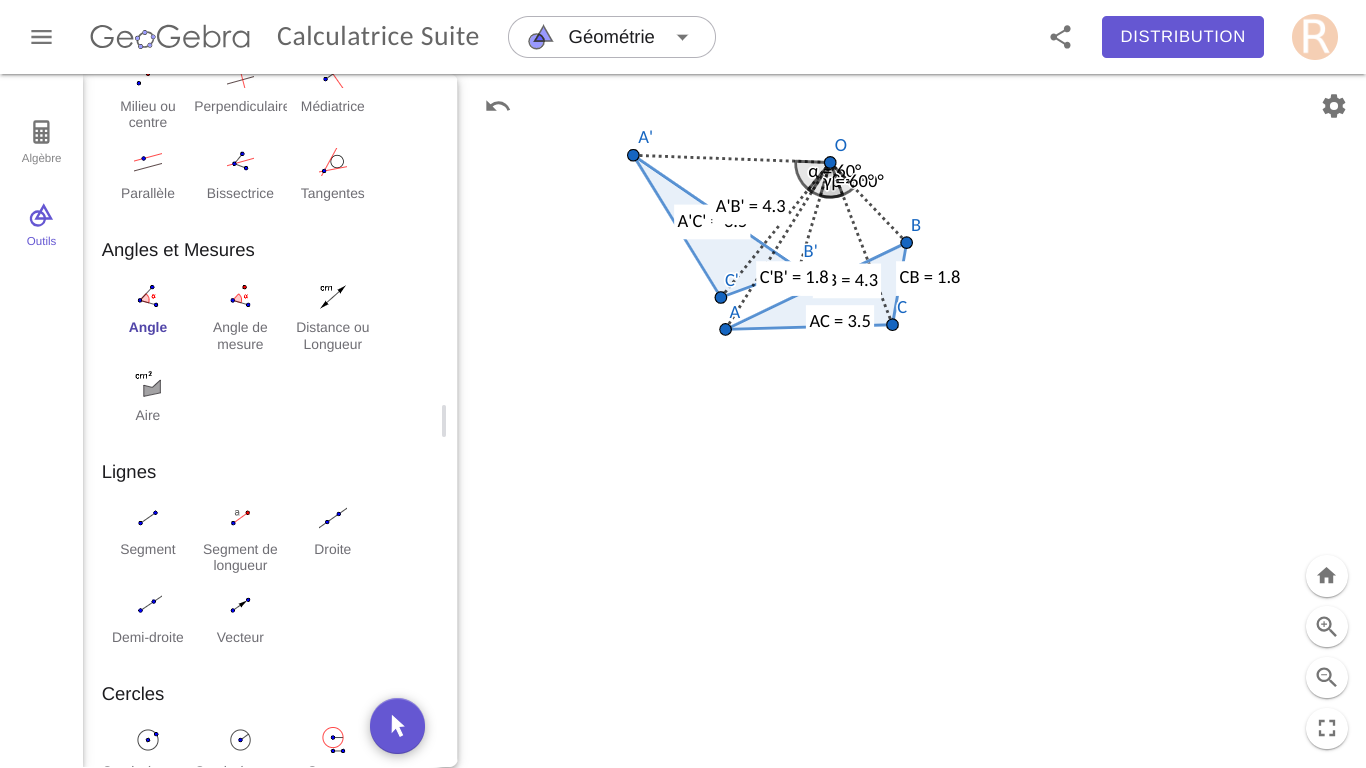This screenshot has width=1366, height=768.
Task: Select the Distance ou Longueur tool
Action: [333, 316]
